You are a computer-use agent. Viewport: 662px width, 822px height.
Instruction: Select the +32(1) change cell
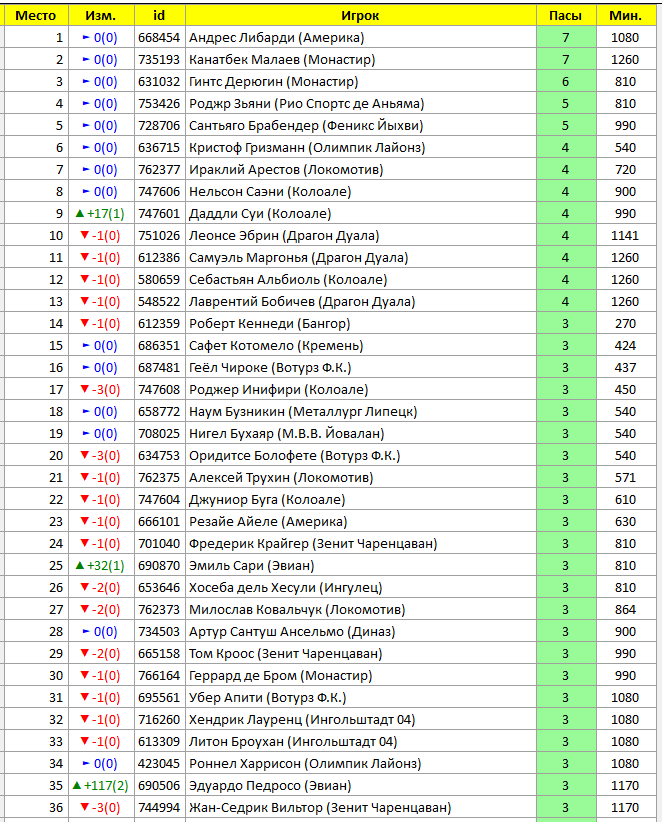tap(101, 566)
